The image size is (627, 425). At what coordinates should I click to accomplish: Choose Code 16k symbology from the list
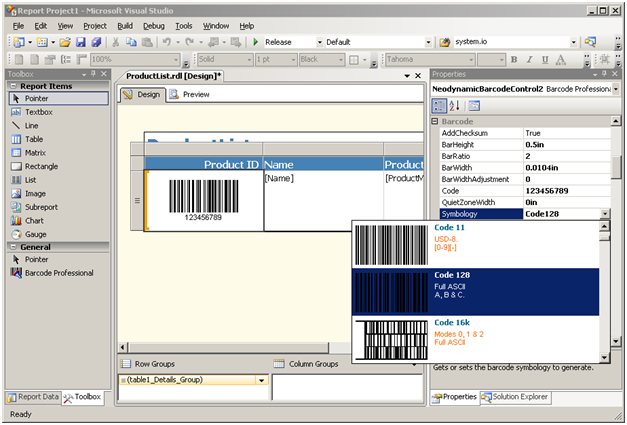click(x=475, y=339)
